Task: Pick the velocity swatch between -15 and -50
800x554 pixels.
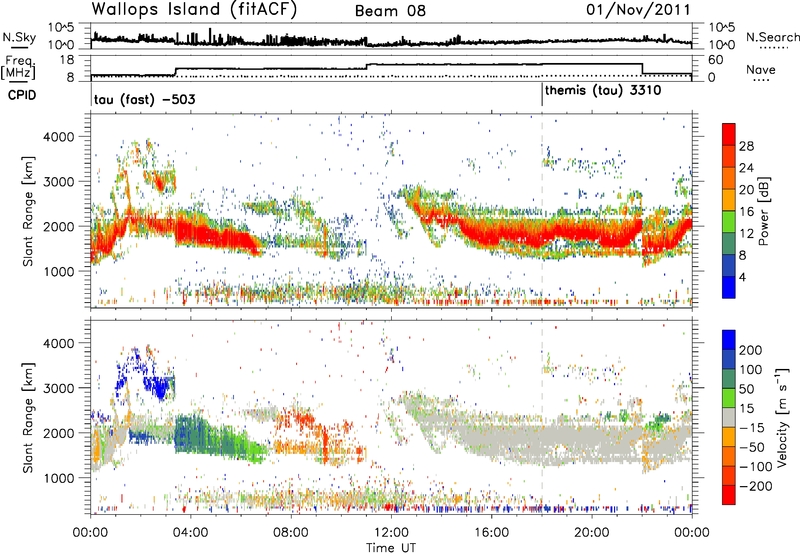Action: pos(729,437)
